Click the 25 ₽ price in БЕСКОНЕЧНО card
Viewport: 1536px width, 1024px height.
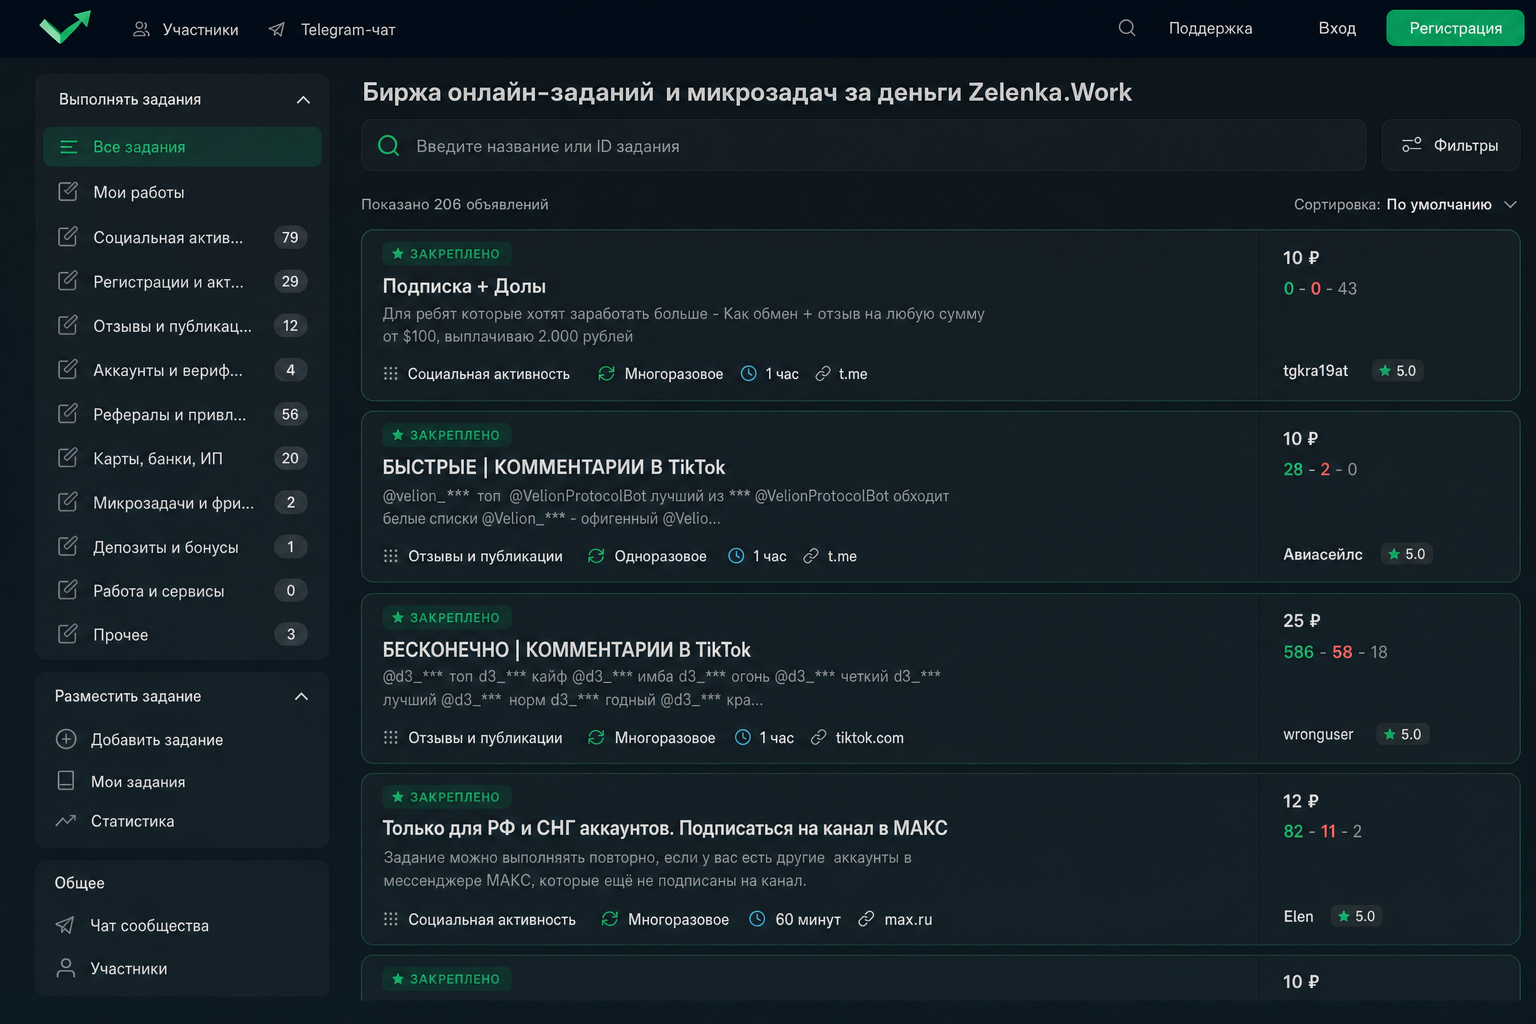pyautogui.click(x=1301, y=620)
